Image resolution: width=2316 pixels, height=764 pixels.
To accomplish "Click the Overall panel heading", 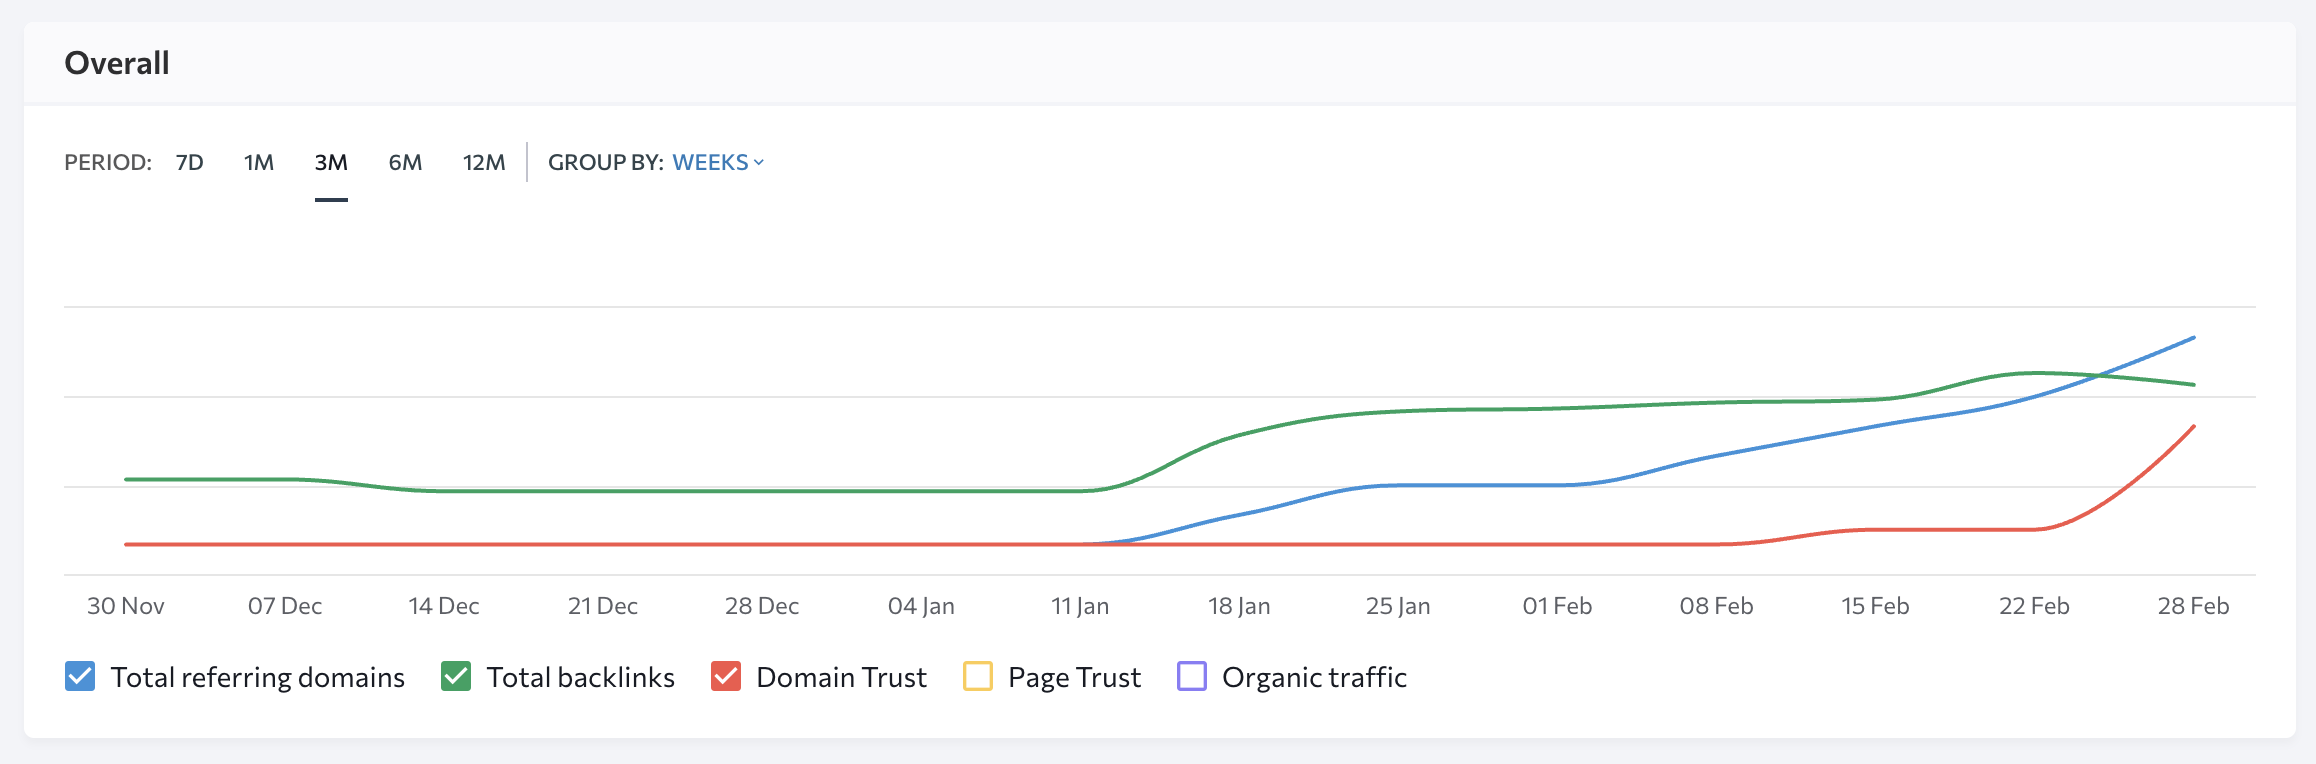I will click(117, 63).
